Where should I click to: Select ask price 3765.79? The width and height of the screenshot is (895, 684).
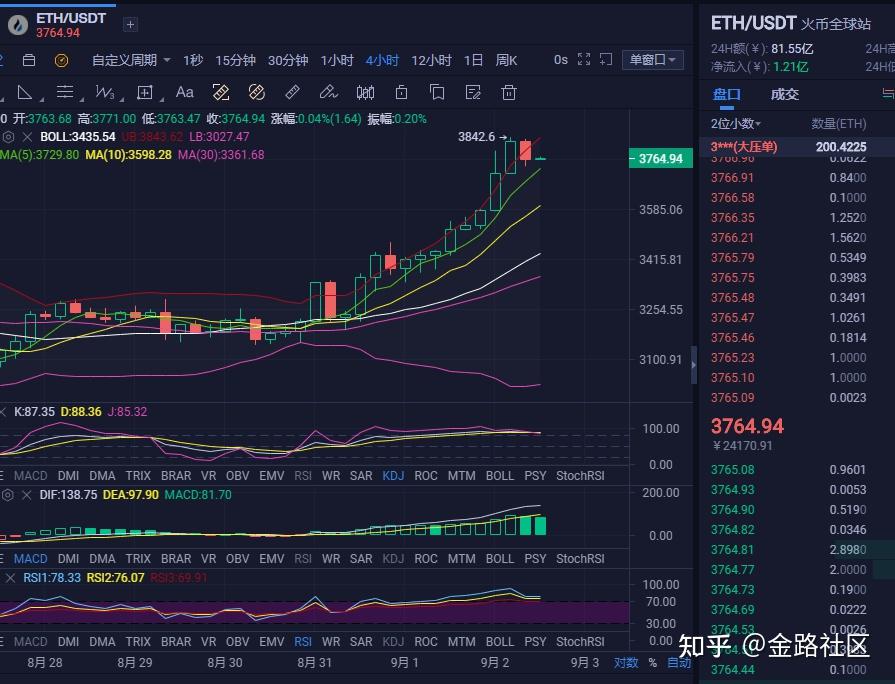coord(732,257)
